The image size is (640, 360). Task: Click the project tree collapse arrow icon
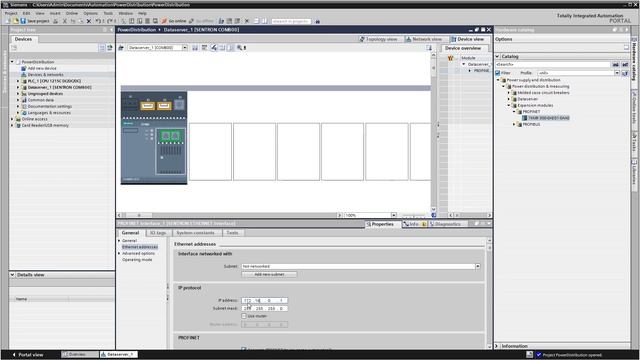111,30
